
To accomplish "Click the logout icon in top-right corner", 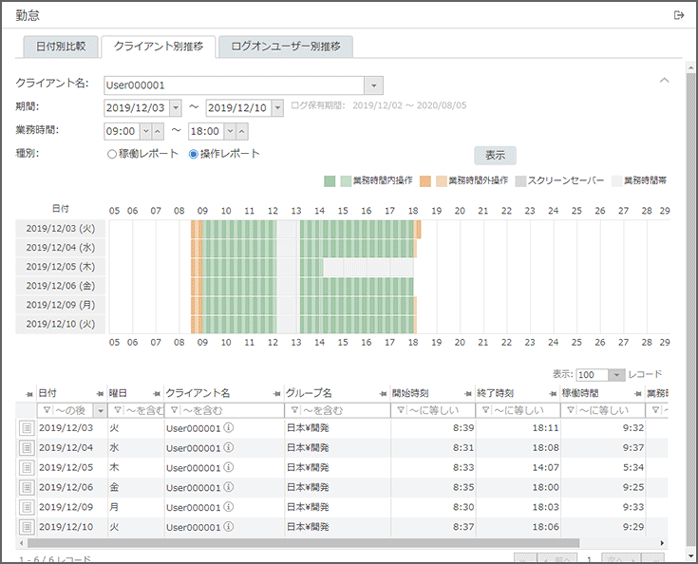I will 679,15.
